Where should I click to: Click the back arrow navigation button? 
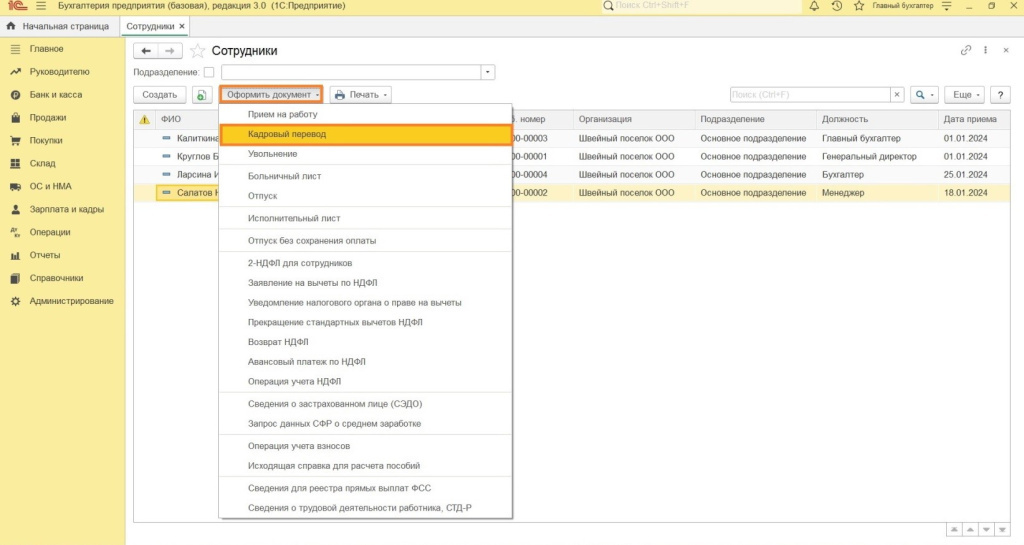146,51
